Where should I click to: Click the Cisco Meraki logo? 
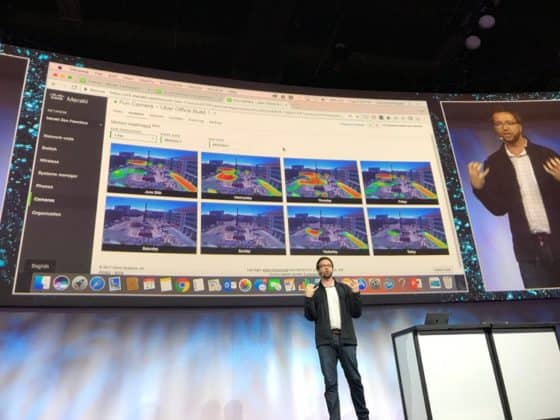tap(69, 98)
